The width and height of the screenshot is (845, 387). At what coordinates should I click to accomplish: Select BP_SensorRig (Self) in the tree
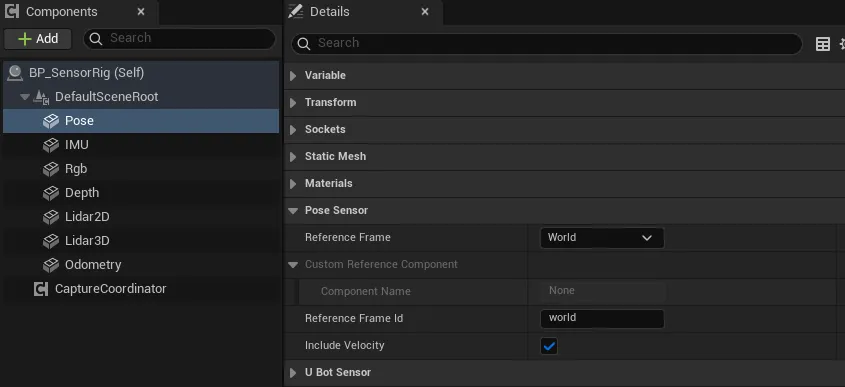86,73
